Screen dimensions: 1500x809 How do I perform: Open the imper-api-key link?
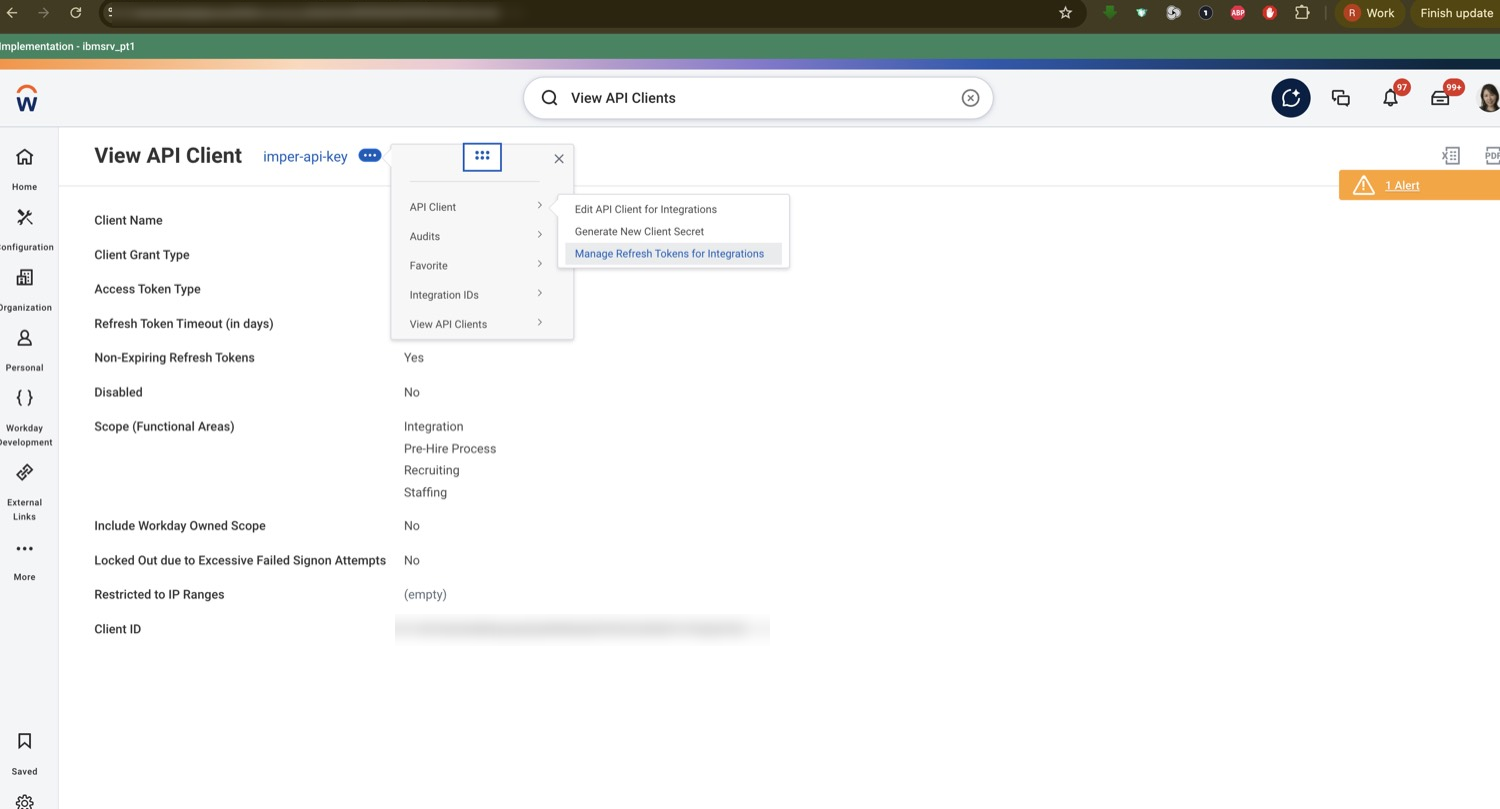(305, 156)
